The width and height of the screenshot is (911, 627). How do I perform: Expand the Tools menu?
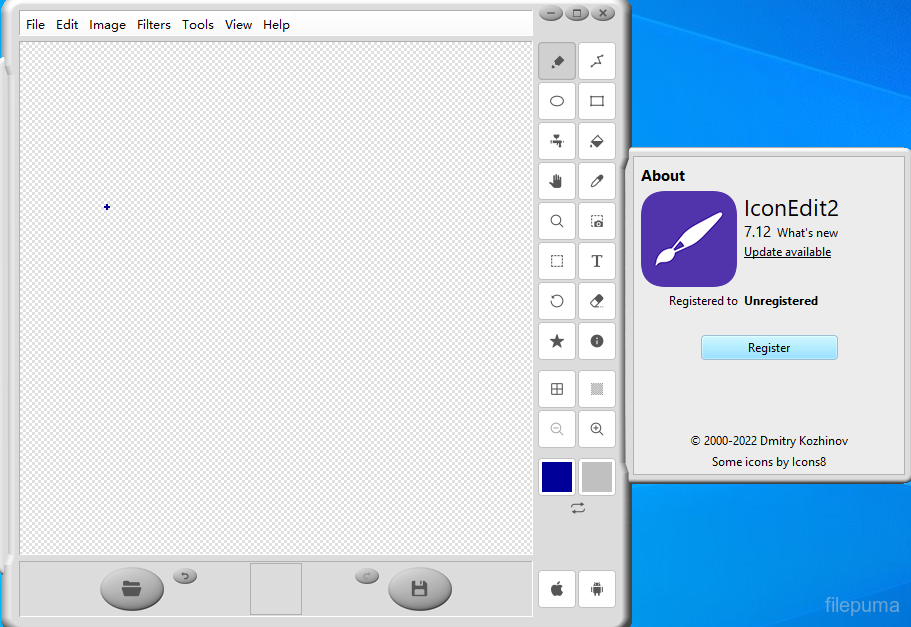(198, 25)
